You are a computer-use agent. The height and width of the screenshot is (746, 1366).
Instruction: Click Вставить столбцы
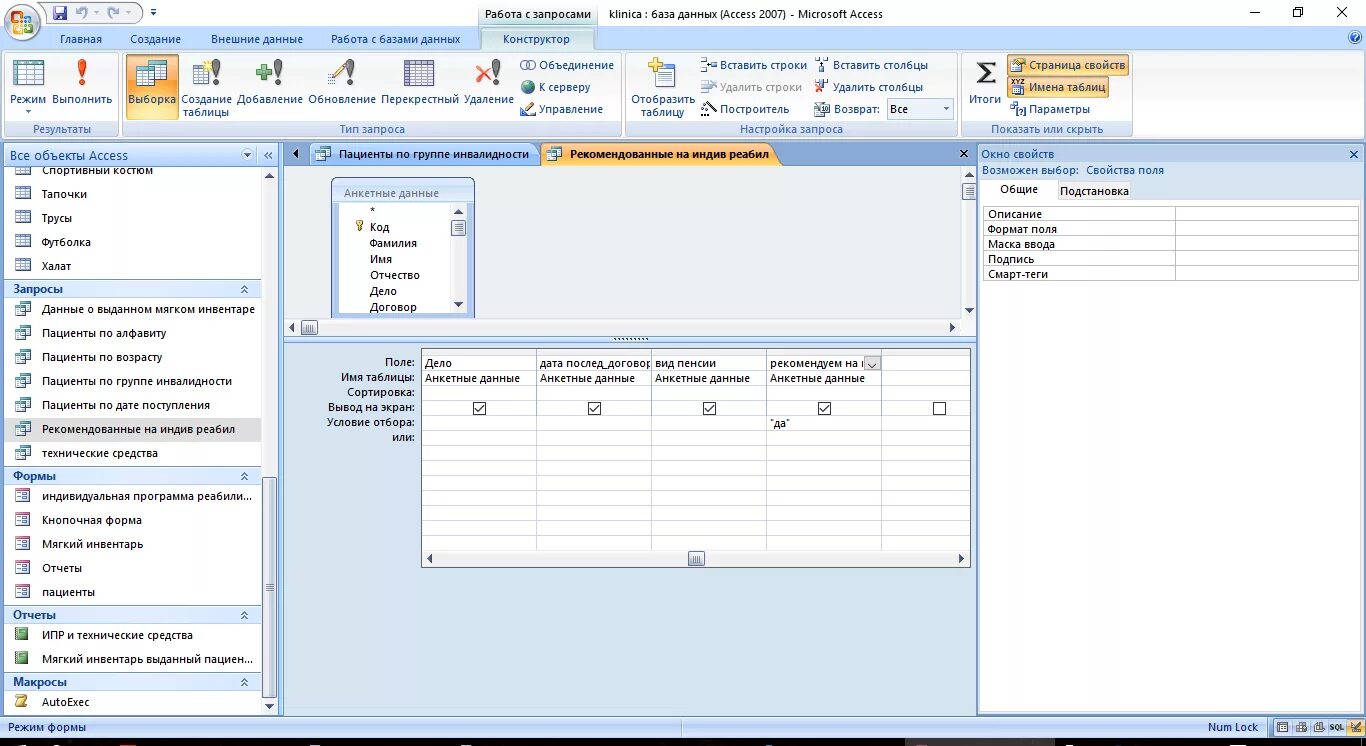pyautogui.click(x=871, y=65)
